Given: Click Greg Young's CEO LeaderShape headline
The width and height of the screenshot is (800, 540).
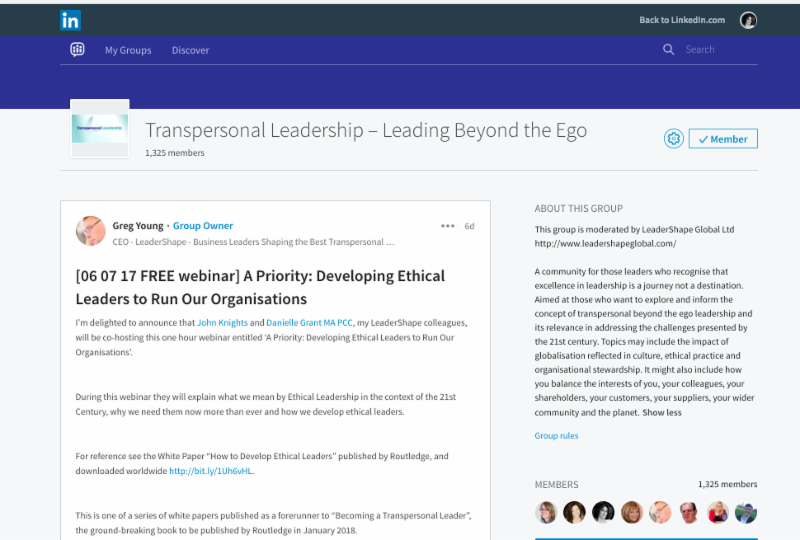Looking at the screenshot, I should tap(254, 242).
